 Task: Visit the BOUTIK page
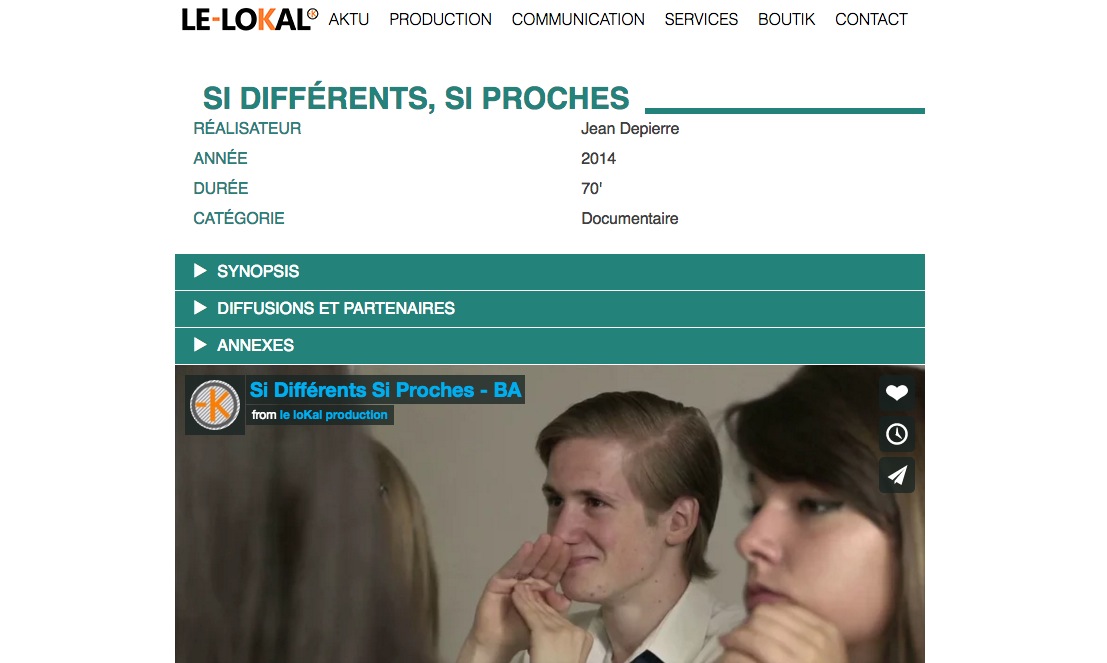pyautogui.click(x=786, y=20)
